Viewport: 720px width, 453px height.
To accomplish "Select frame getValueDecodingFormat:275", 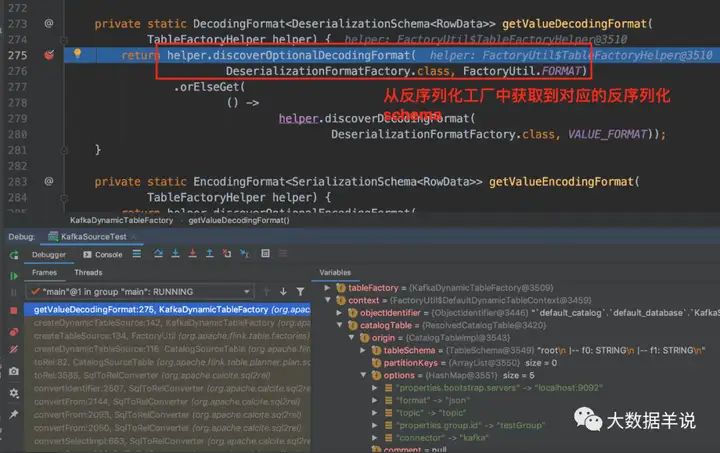I will point(168,310).
